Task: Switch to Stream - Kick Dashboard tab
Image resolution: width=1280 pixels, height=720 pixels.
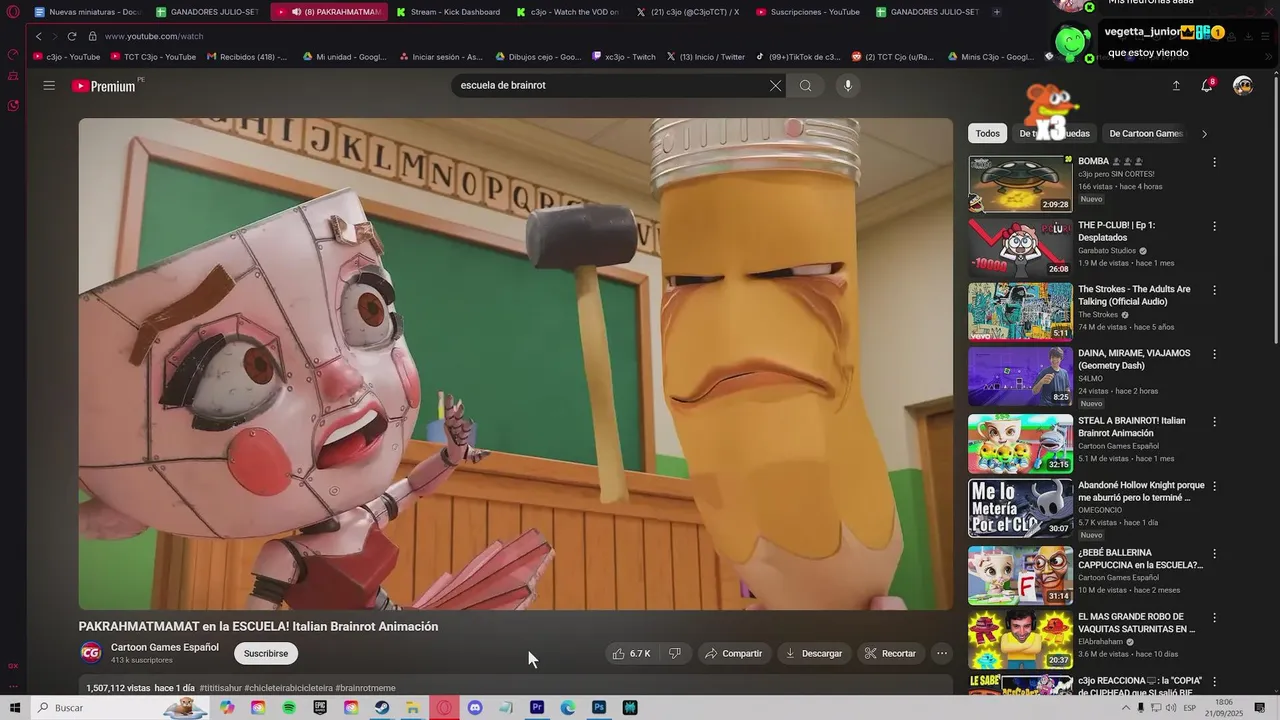Action: [x=447, y=12]
